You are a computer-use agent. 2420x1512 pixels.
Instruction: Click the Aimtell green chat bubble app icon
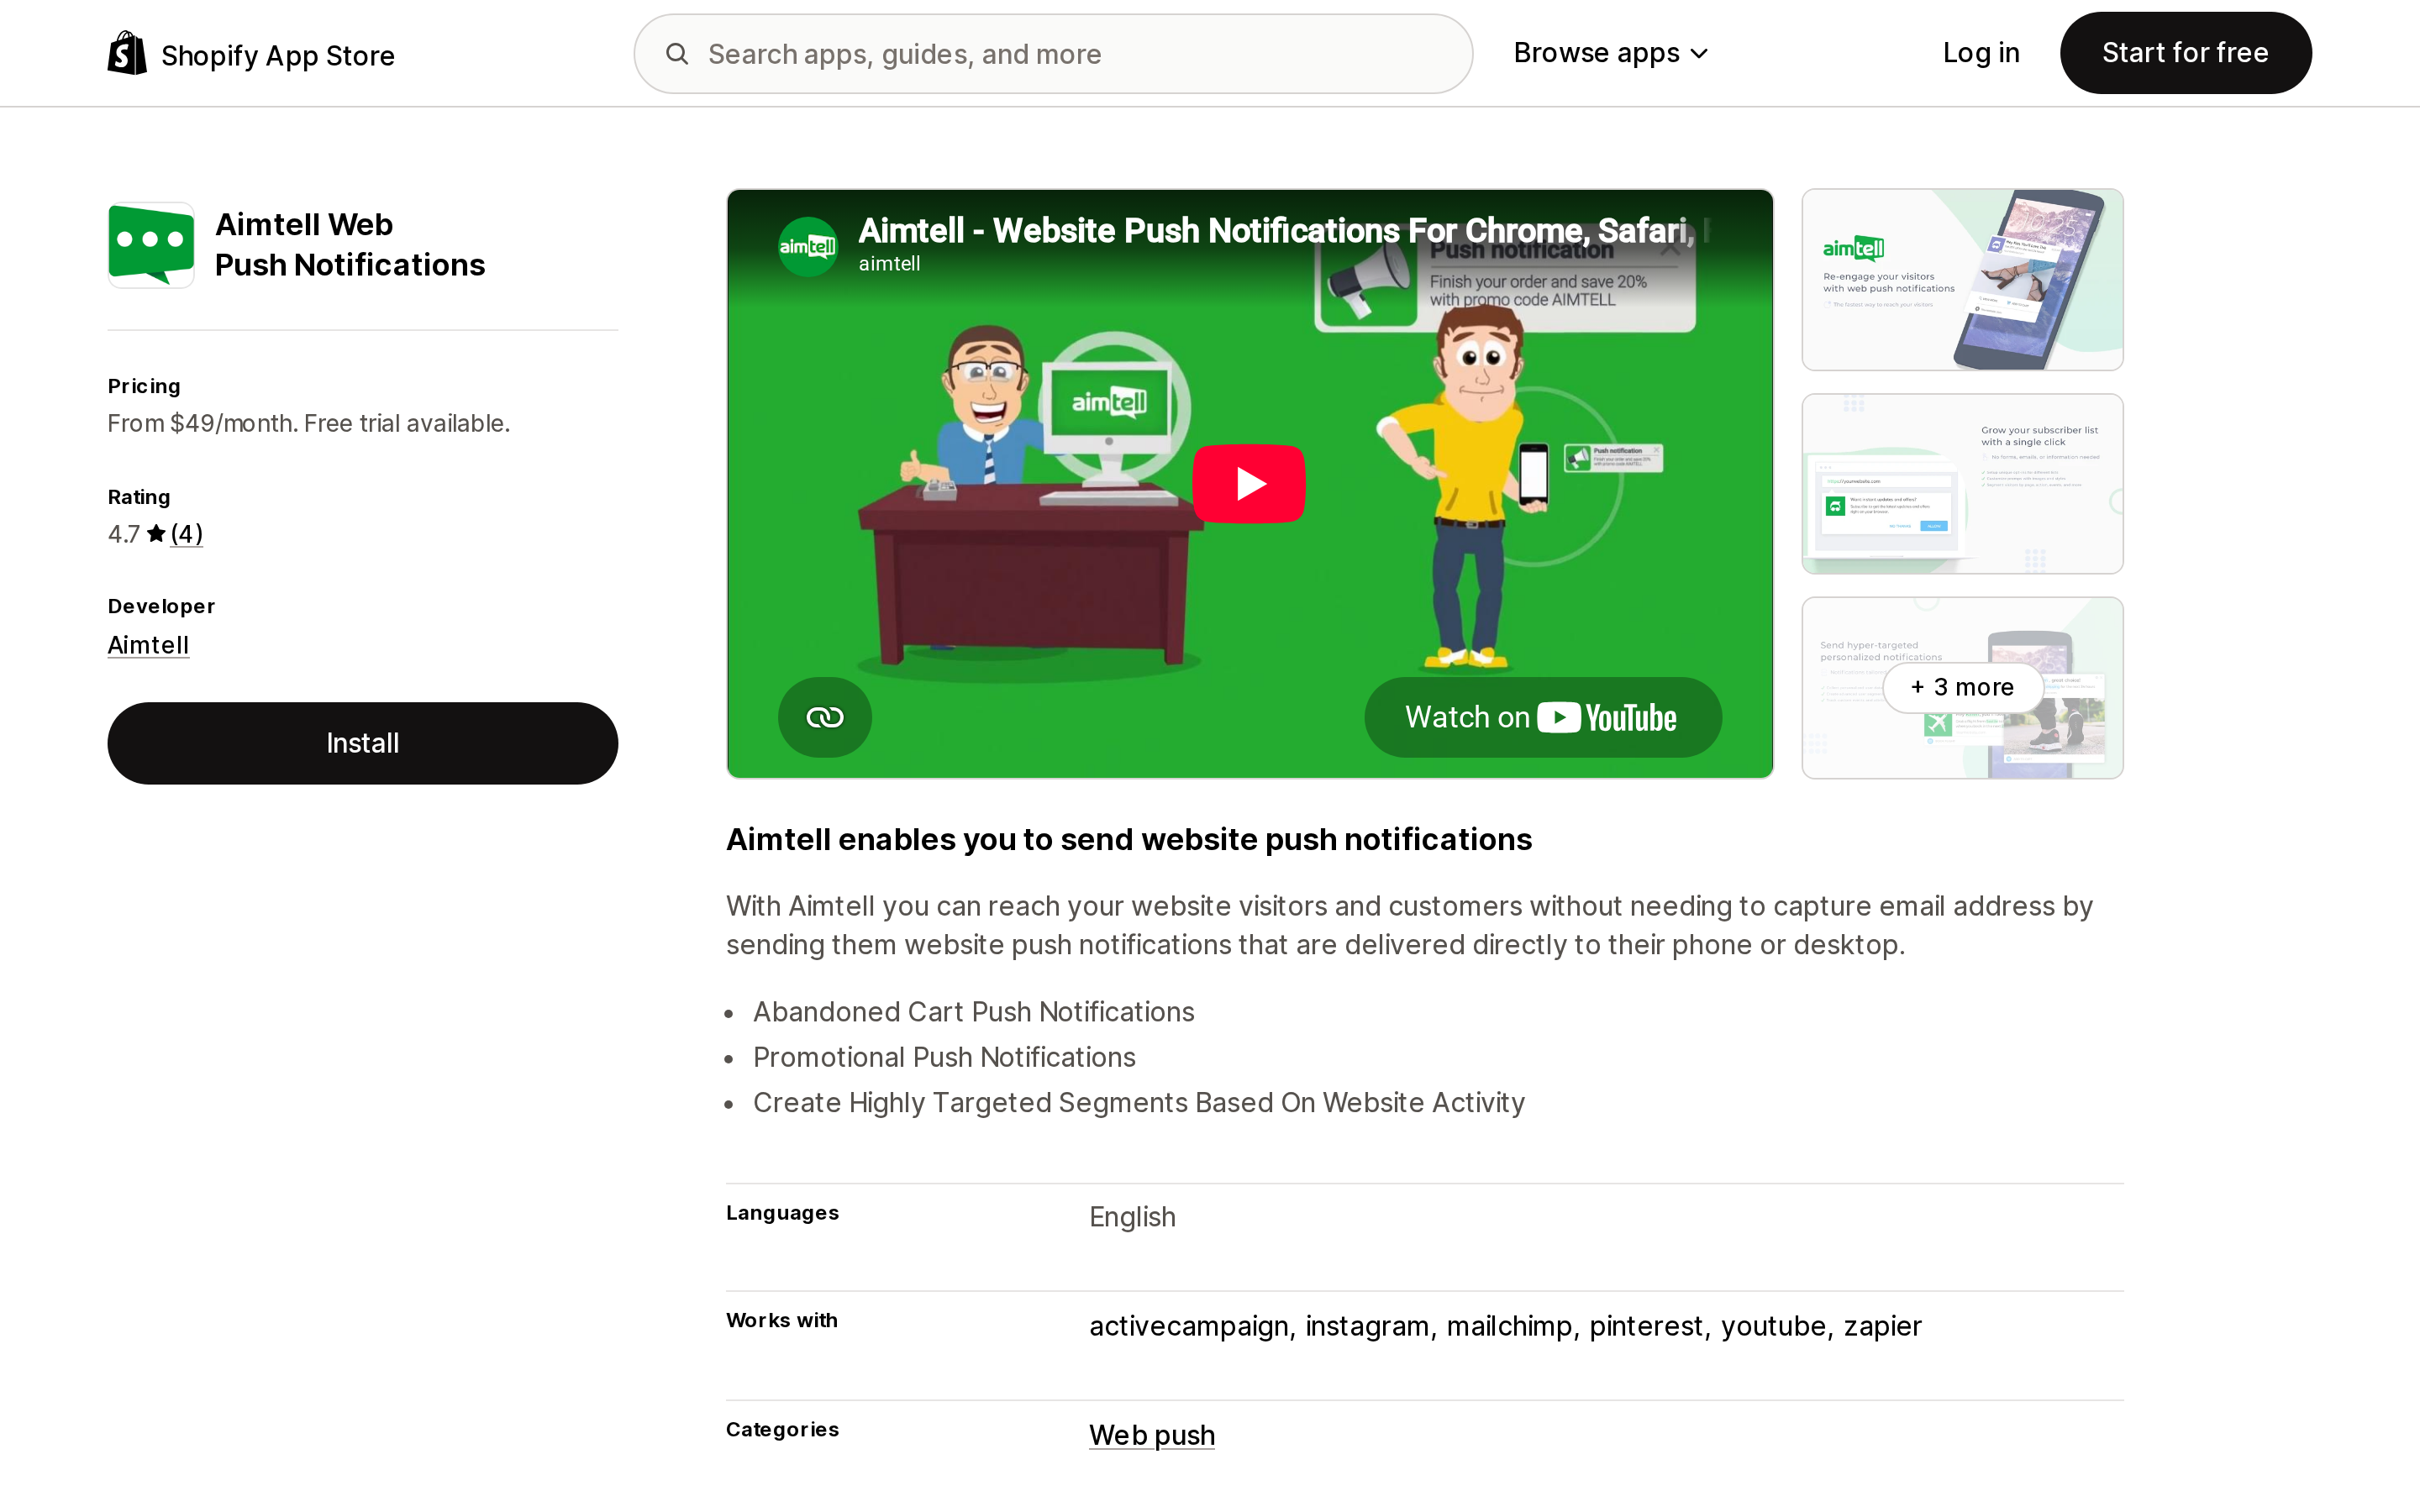tap(151, 245)
